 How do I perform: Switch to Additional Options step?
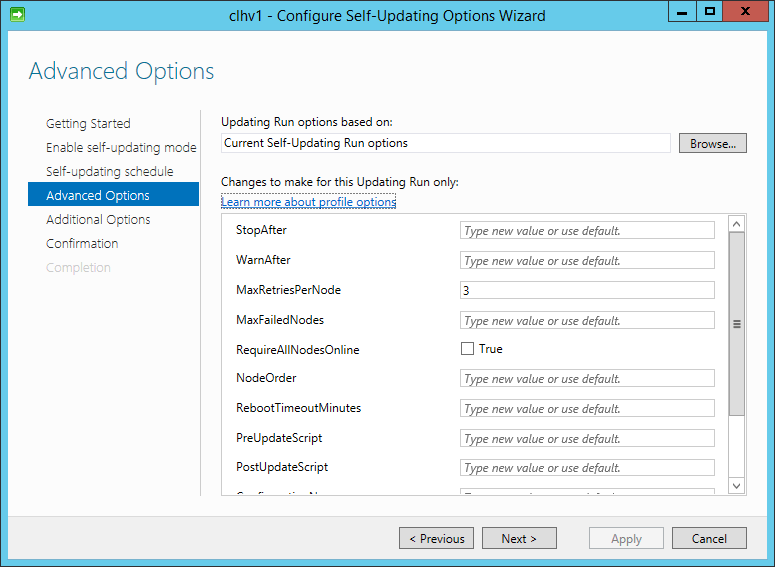point(98,219)
